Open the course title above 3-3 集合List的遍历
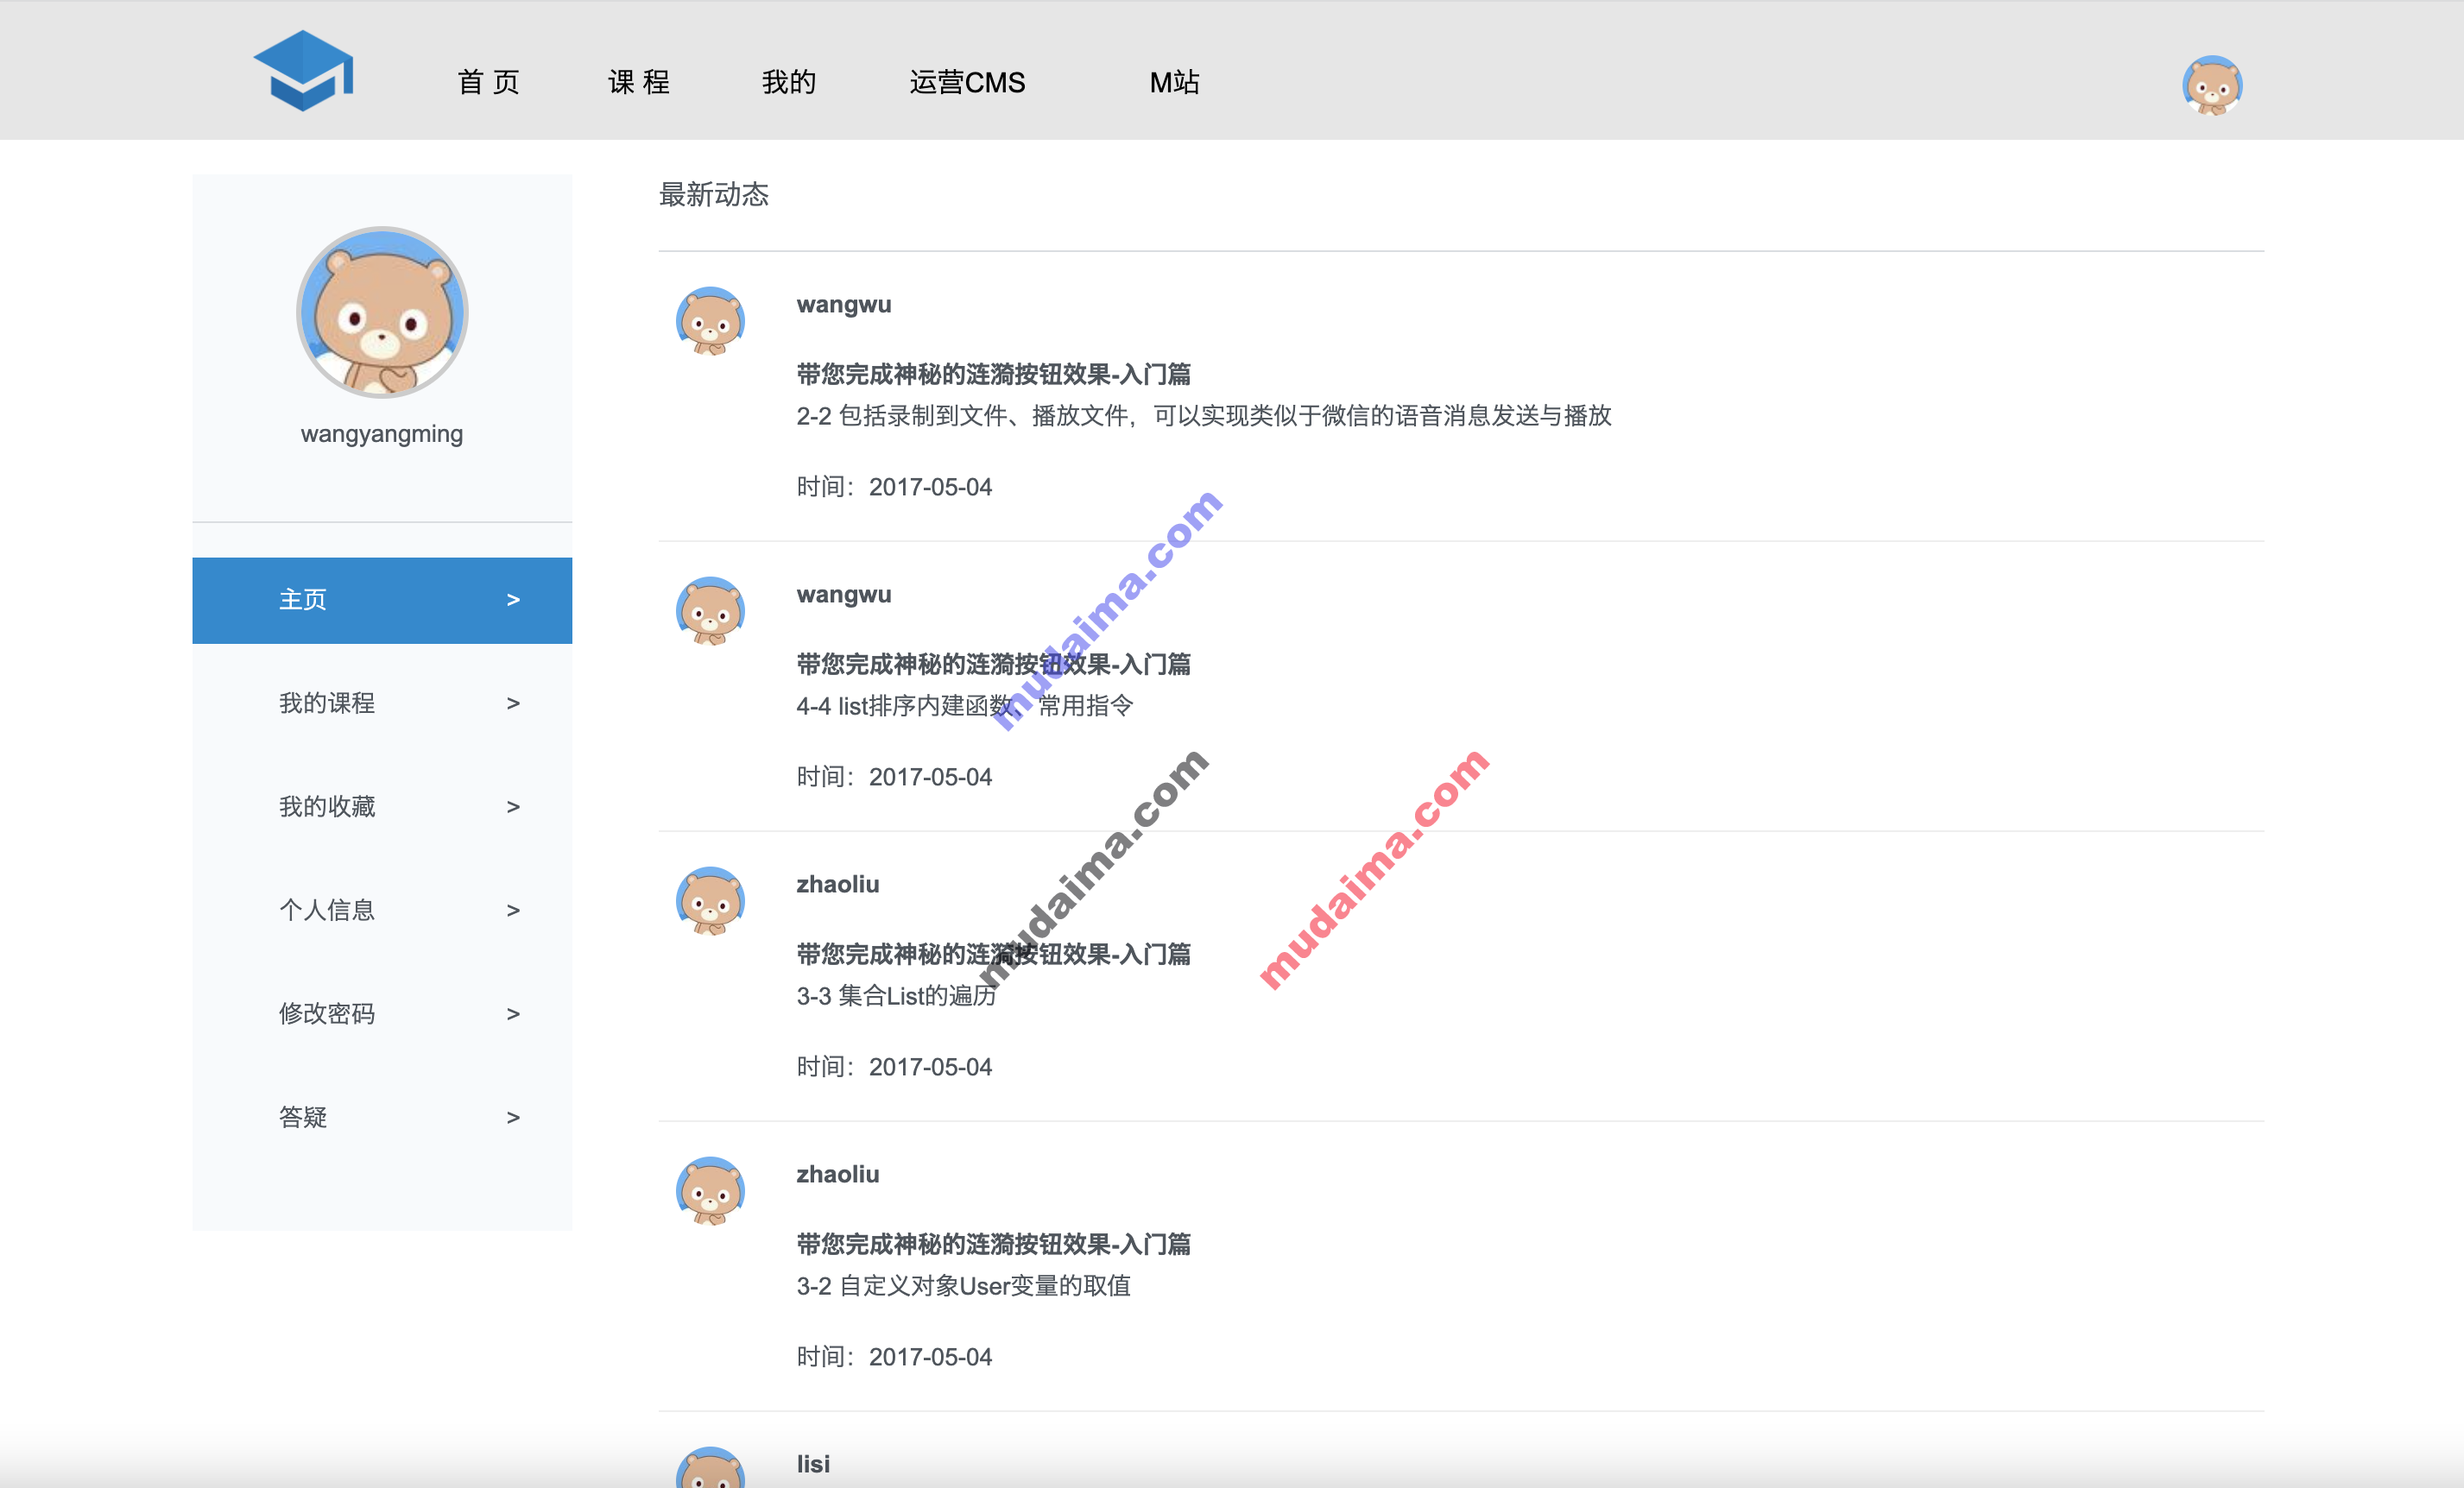Image resolution: width=2464 pixels, height=1488 pixels. click(993, 955)
